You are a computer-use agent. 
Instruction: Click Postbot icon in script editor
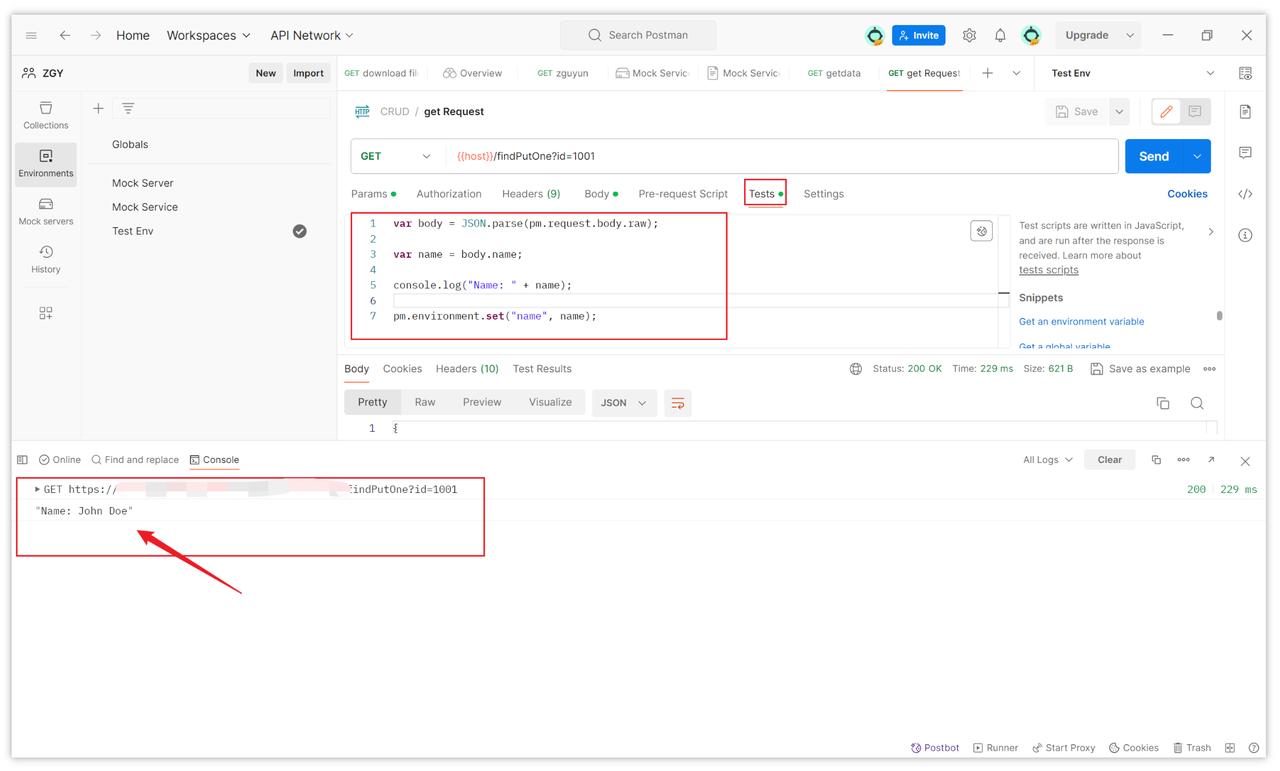(x=981, y=231)
